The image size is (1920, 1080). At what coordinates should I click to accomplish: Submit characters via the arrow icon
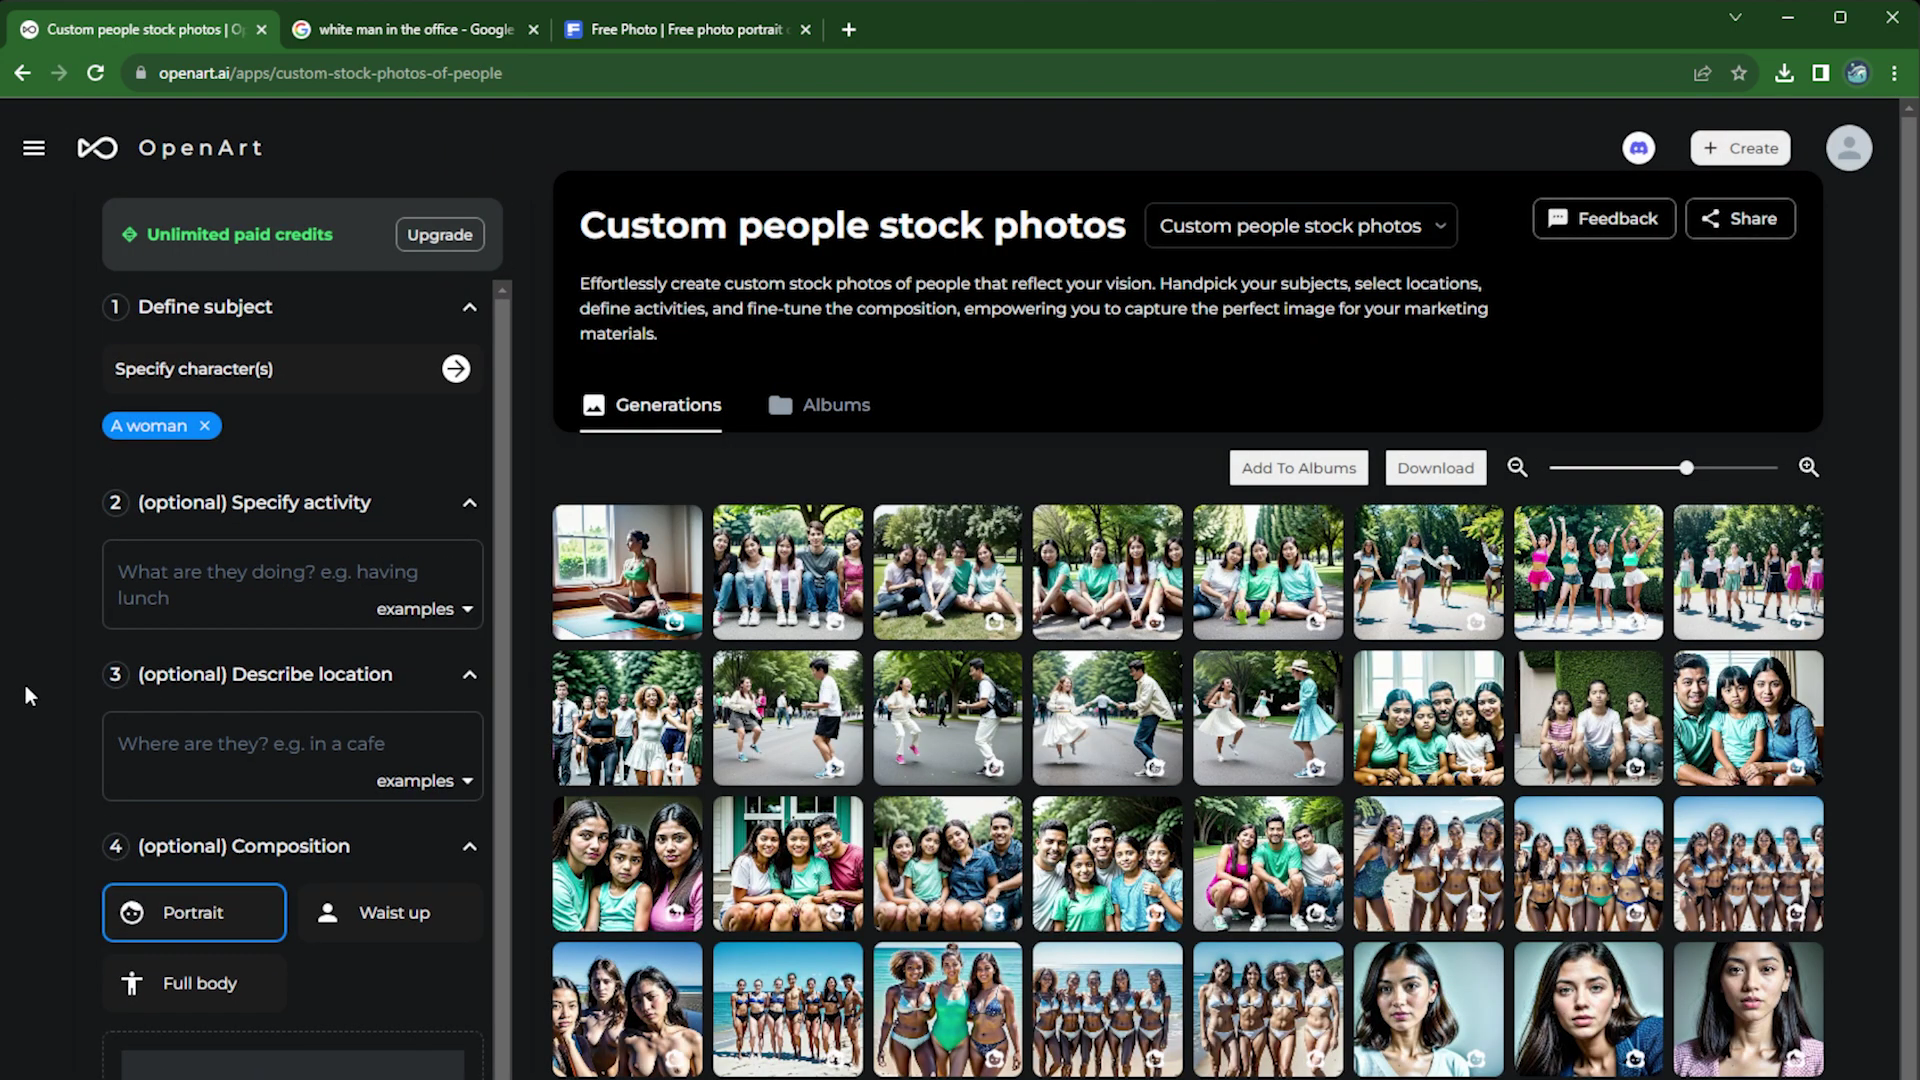coord(456,368)
